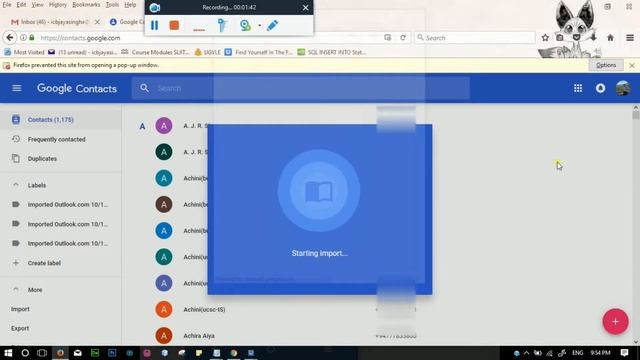Pause the screen recording
Image resolution: width=640 pixels, height=360 pixels.
pos(154,25)
